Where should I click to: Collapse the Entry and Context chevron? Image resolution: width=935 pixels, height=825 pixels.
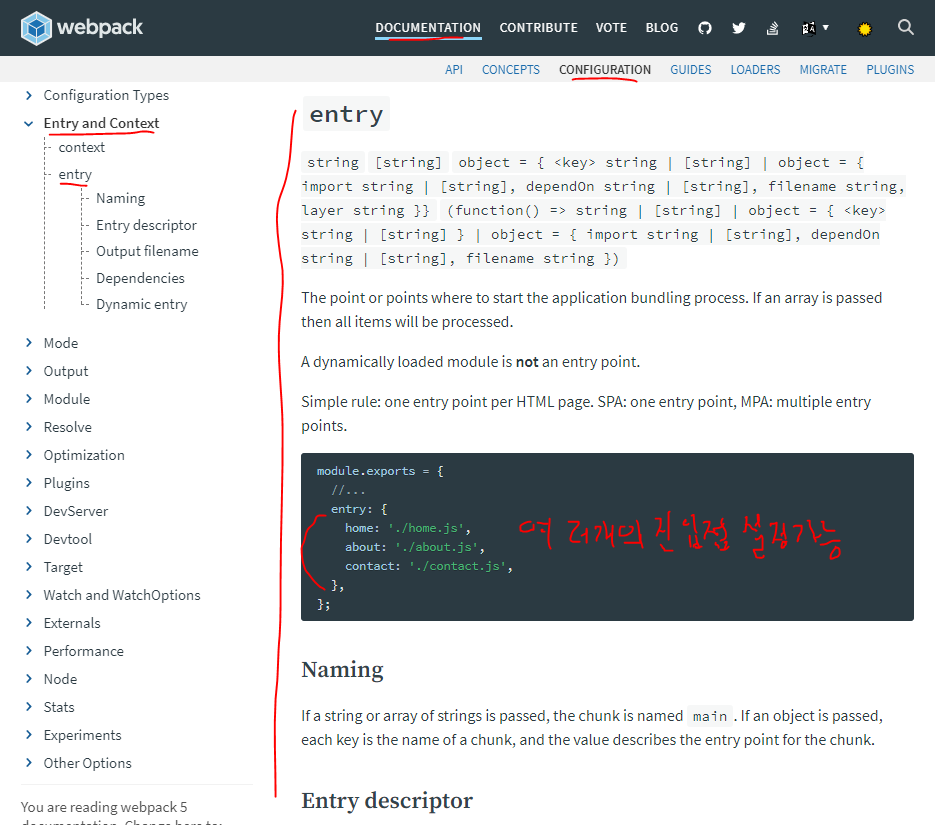click(29, 123)
